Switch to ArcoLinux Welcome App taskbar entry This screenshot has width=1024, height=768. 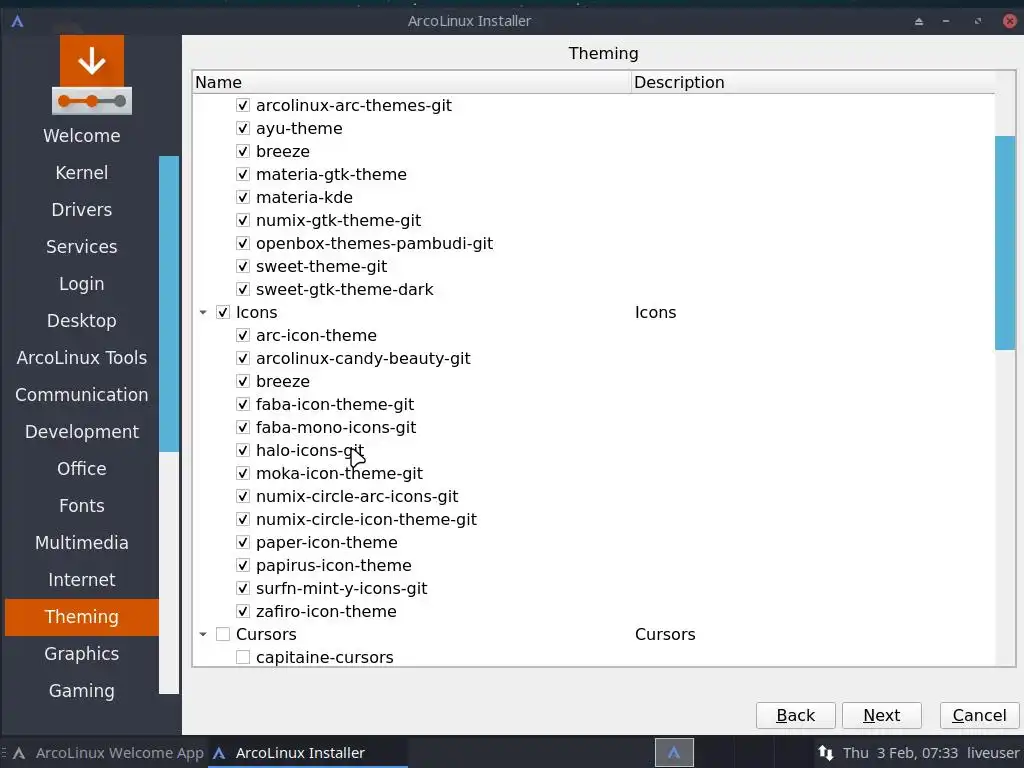click(108, 752)
